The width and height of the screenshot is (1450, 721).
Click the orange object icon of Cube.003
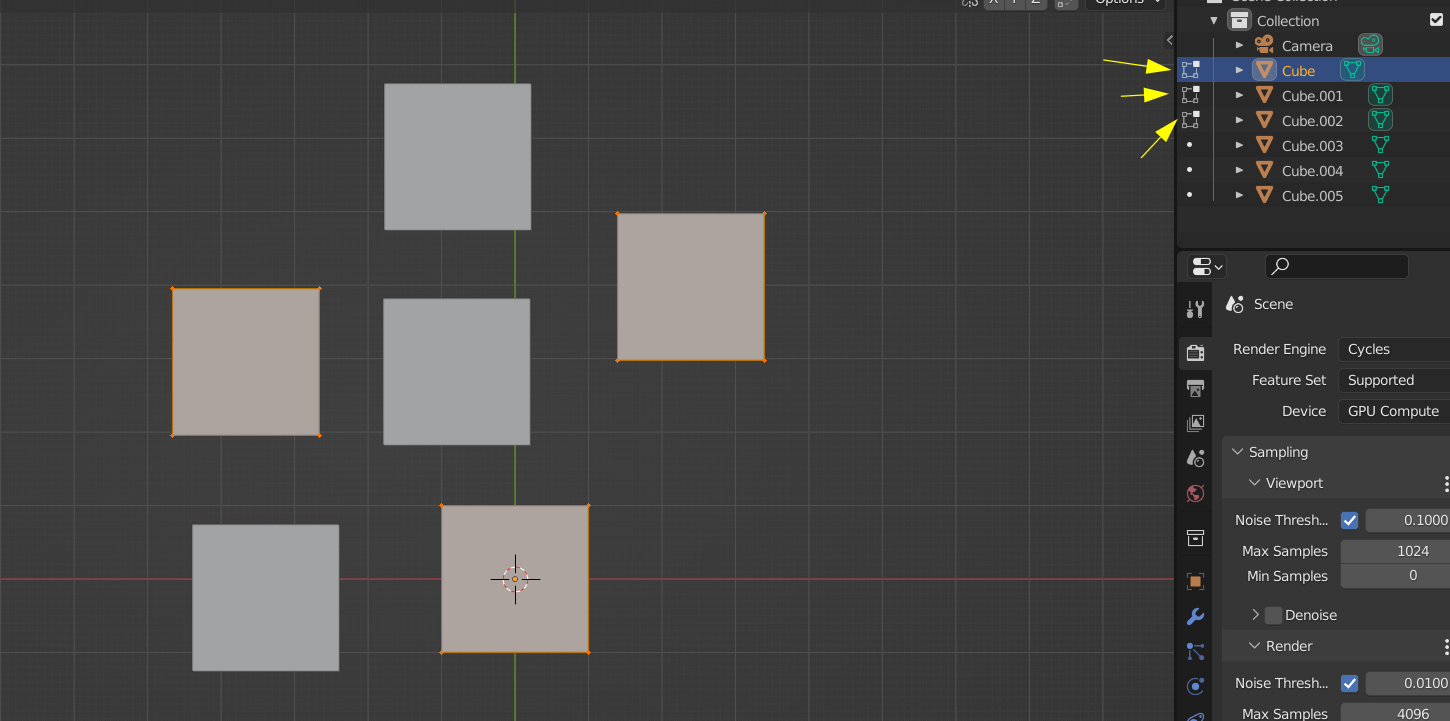1264,145
